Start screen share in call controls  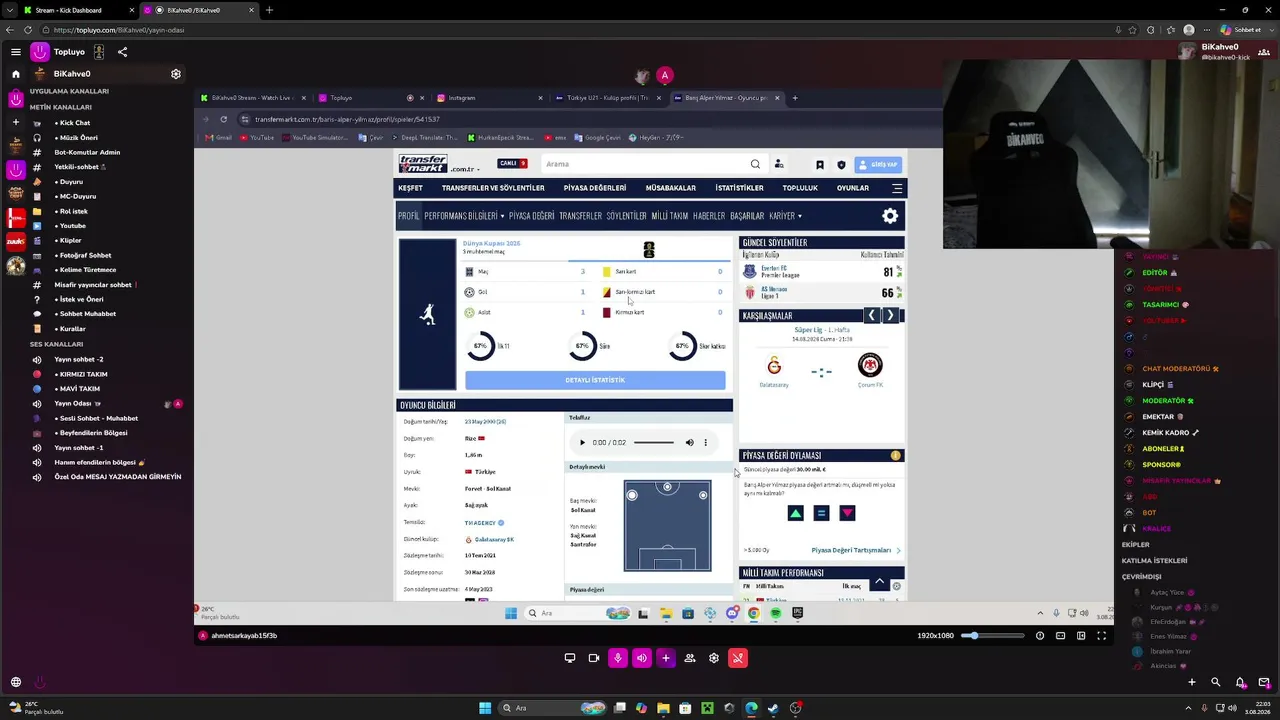pyautogui.click(x=570, y=658)
